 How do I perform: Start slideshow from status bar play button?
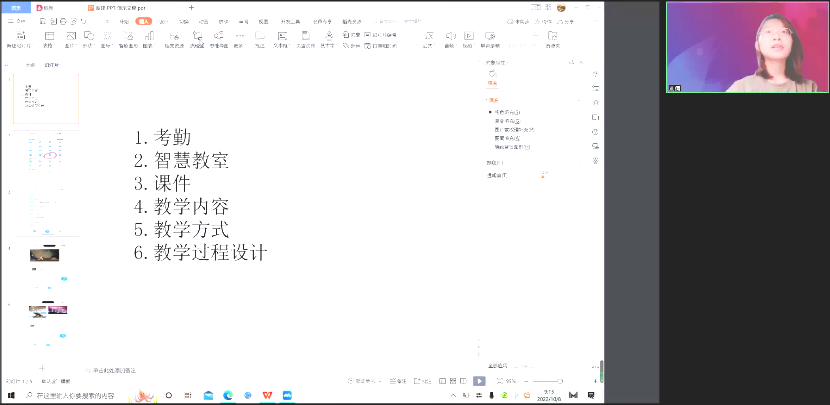pos(479,381)
